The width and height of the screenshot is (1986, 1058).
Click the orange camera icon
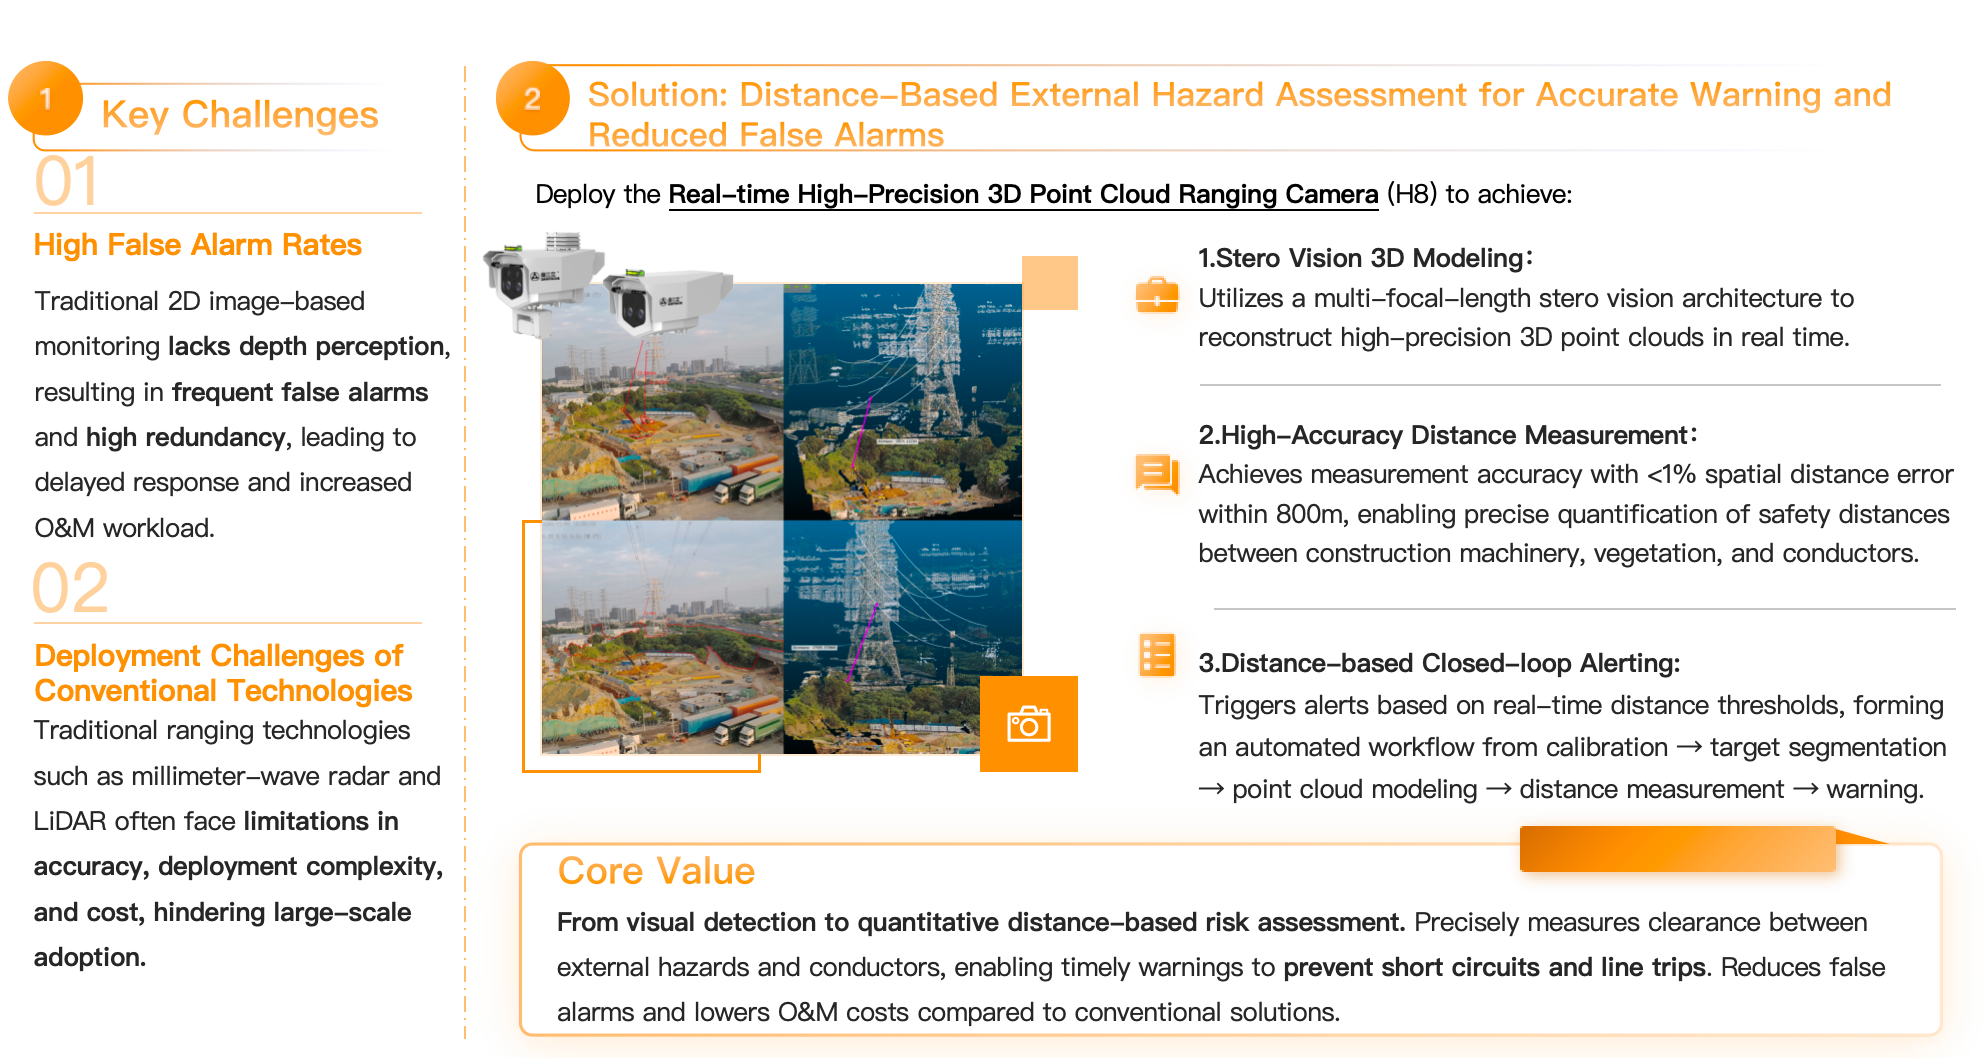tap(1028, 724)
